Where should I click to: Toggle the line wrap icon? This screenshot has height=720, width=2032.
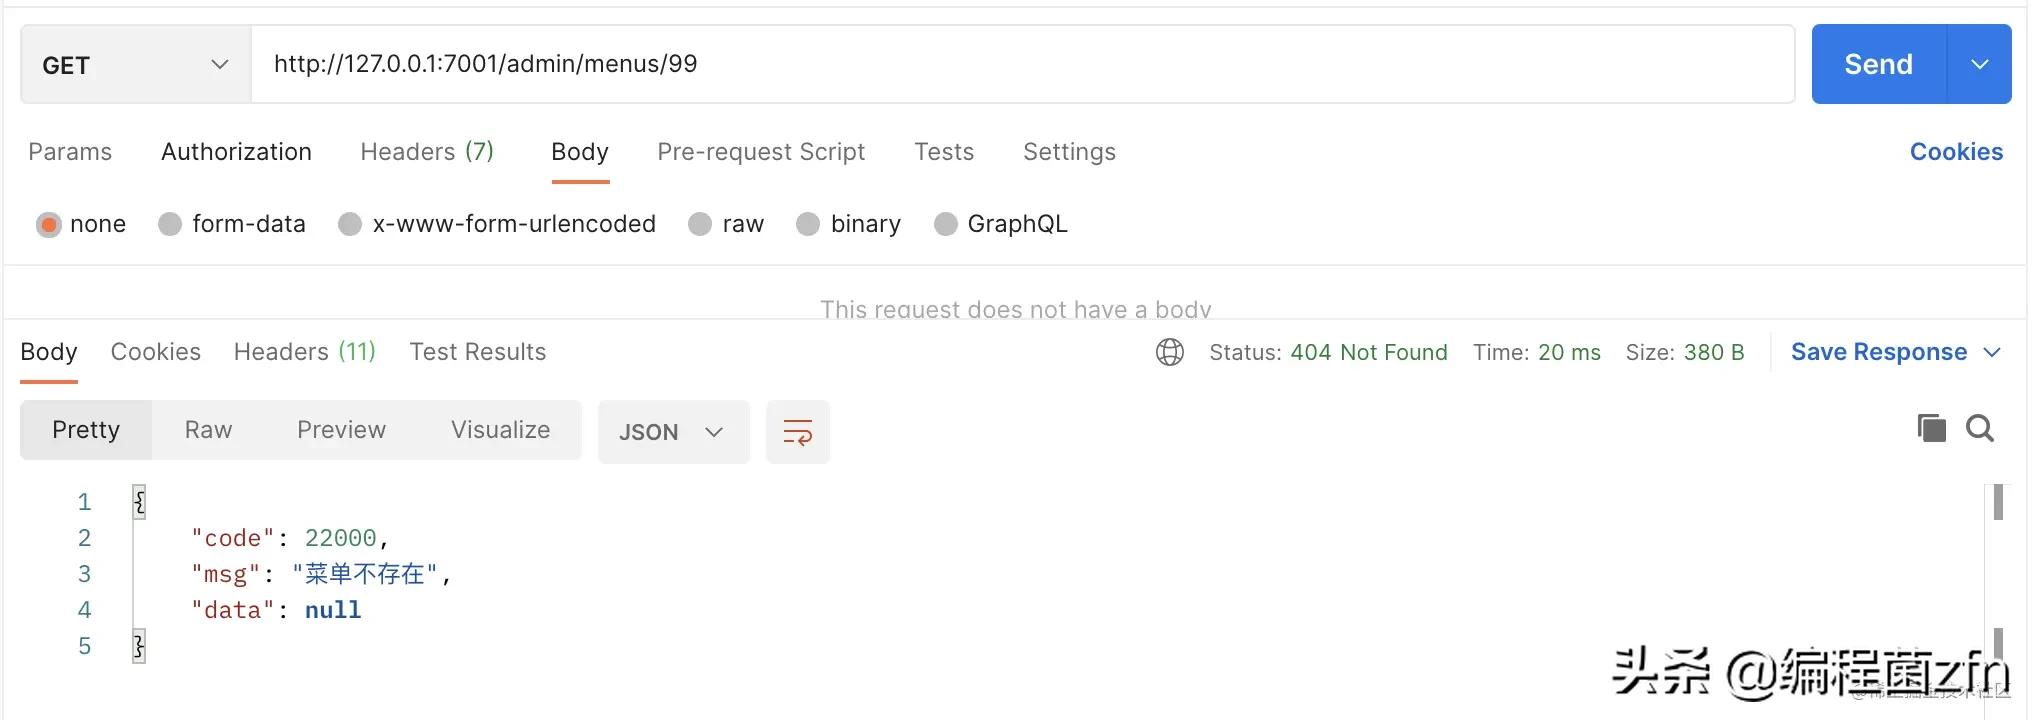pos(797,432)
